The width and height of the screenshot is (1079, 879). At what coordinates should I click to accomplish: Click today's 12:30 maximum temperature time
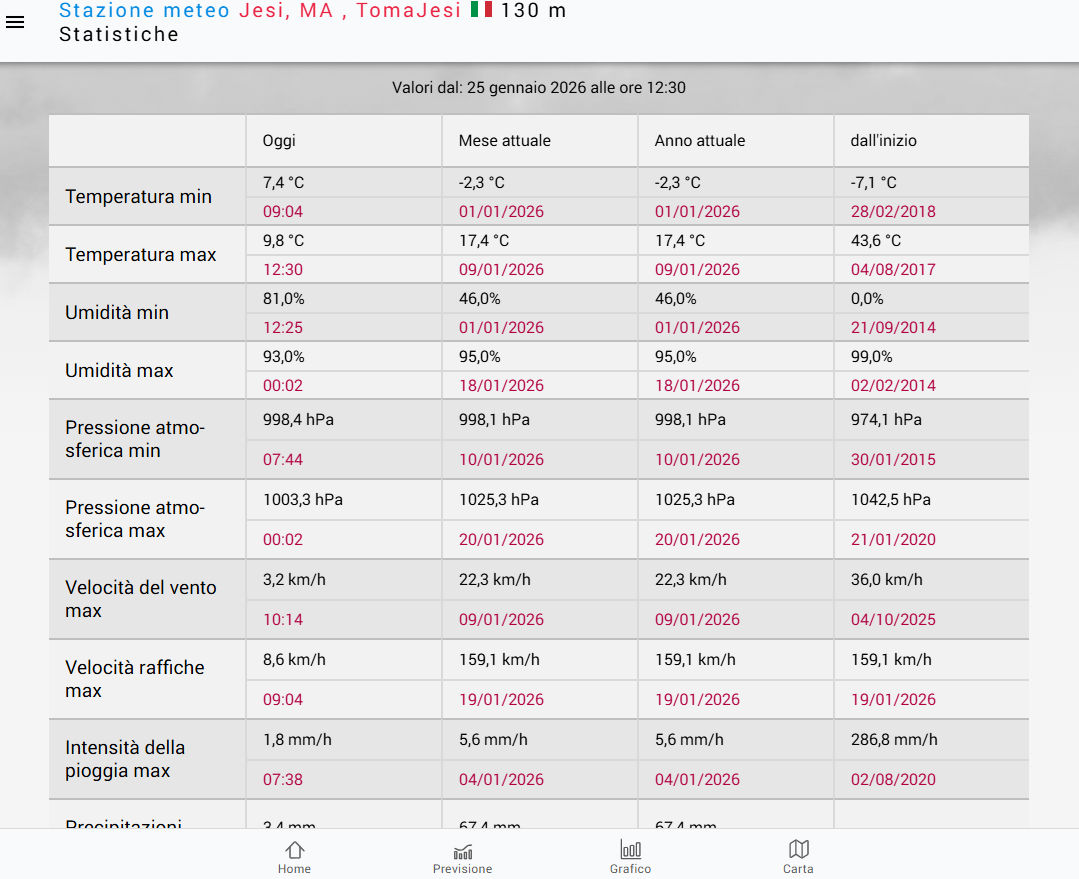click(283, 270)
